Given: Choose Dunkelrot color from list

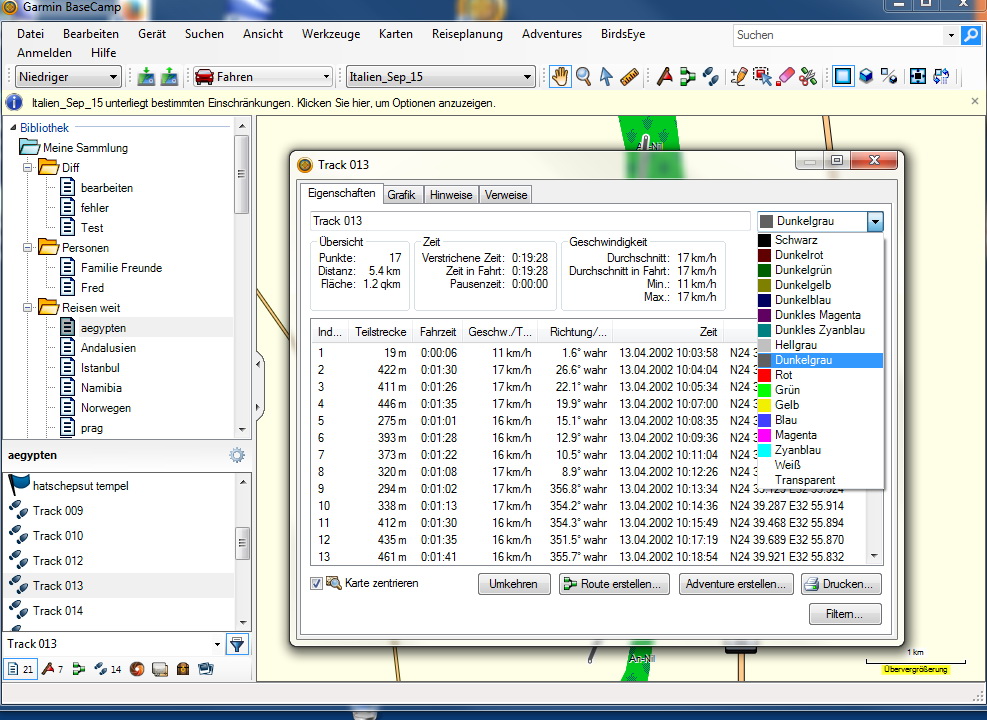Looking at the screenshot, I should coord(821,255).
